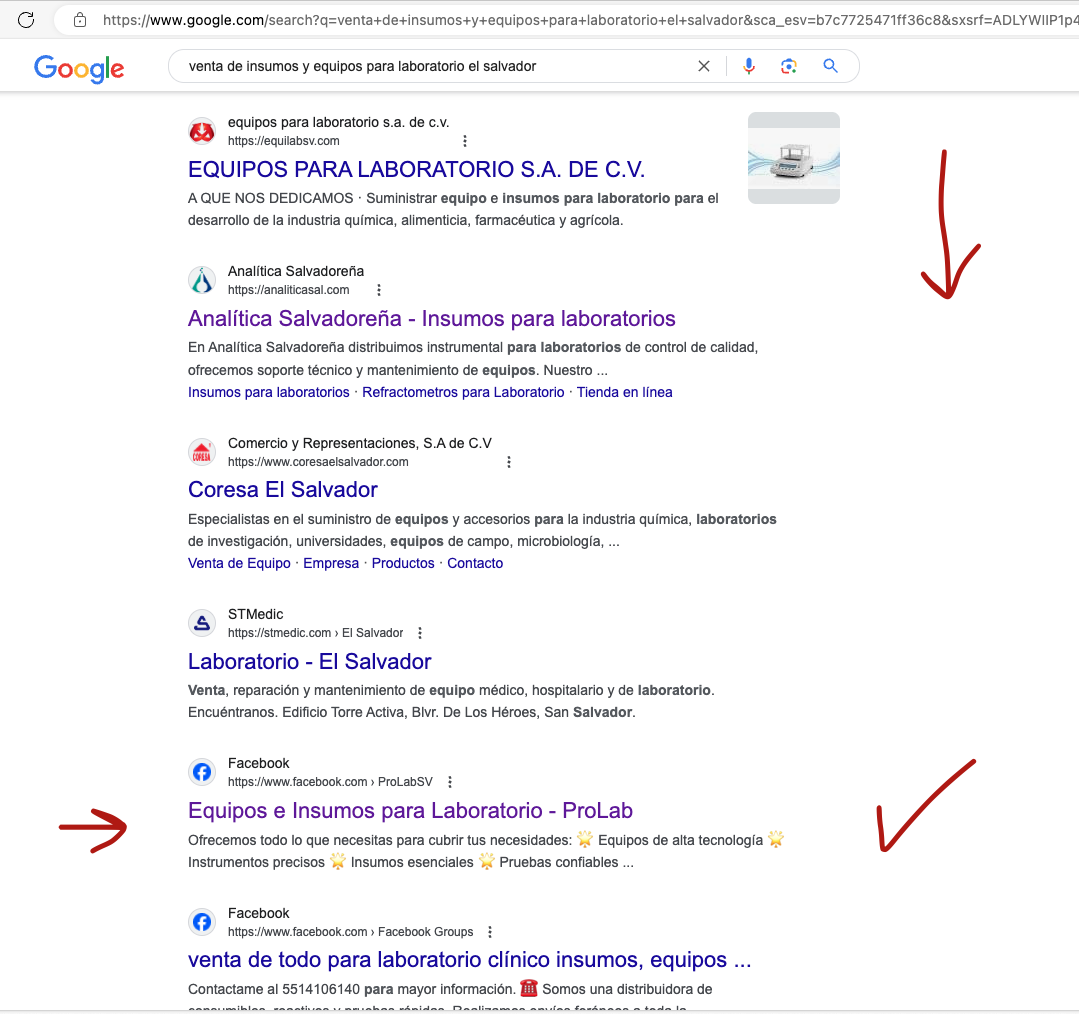This screenshot has height=1014, width=1079.
Task: Click the lock site-info icon in address bar
Action: (x=80, y=20)
